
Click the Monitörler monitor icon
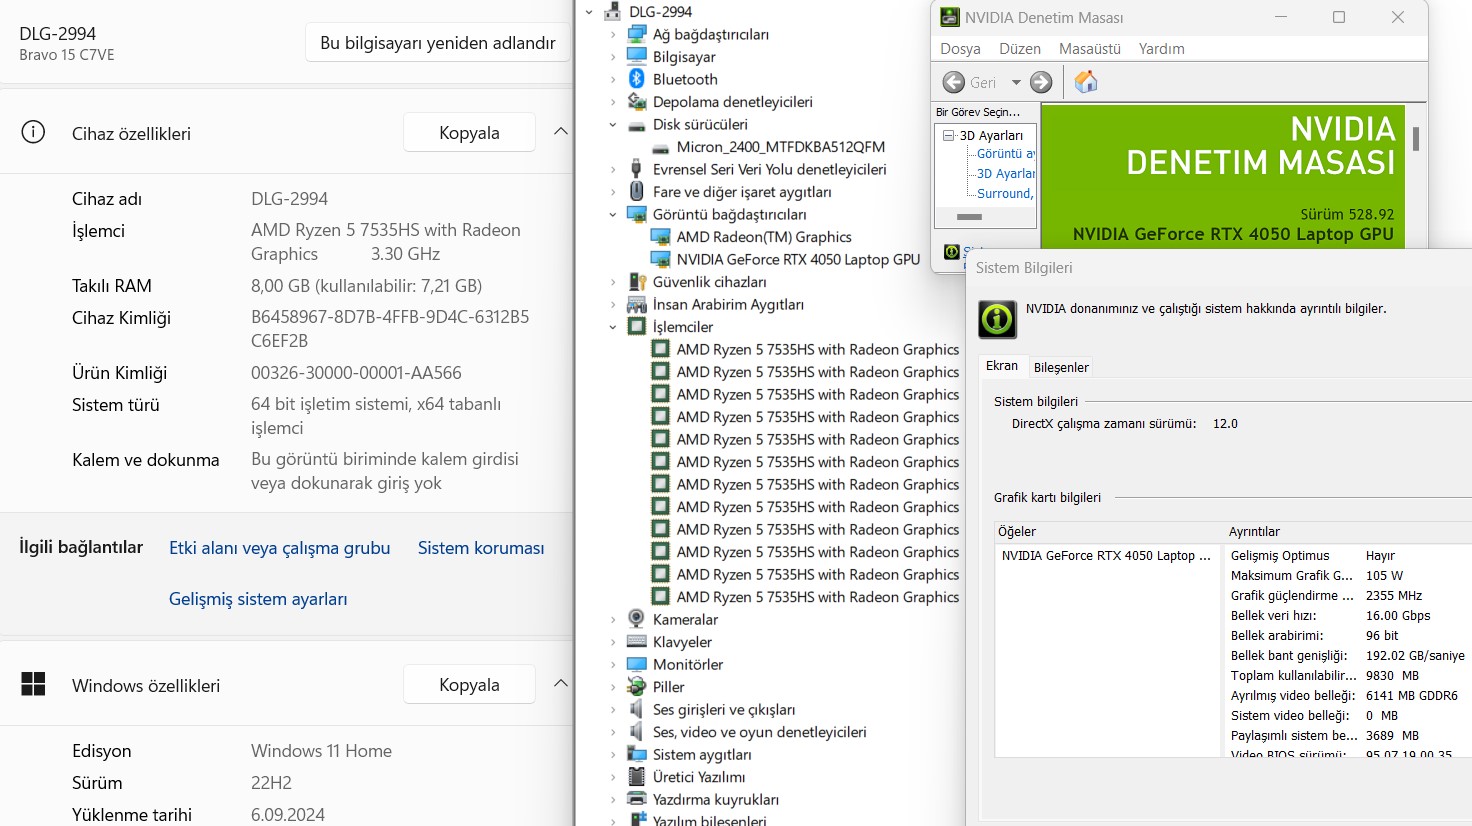[x=636, y=664]
